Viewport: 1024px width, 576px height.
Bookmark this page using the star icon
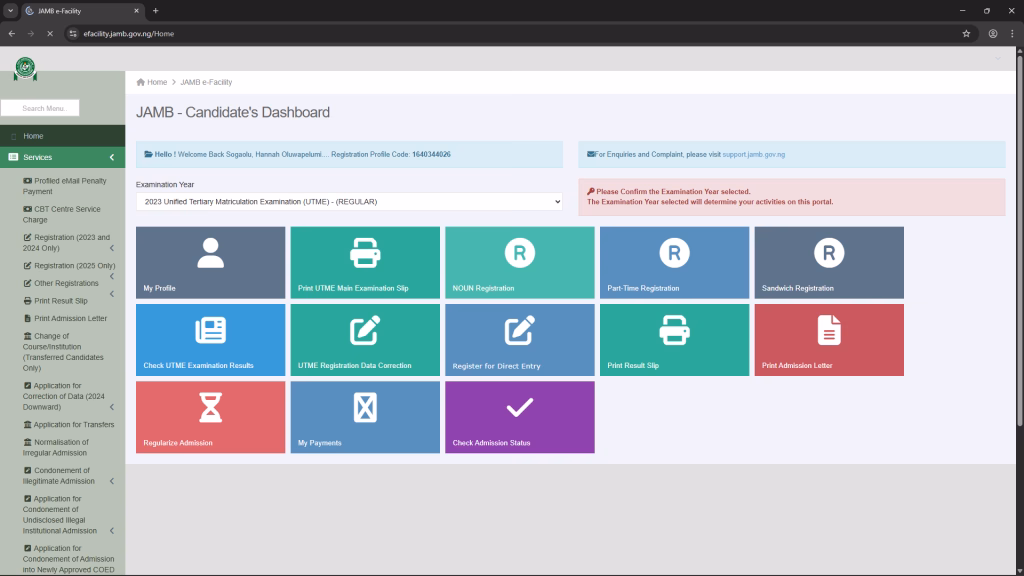pyautogui.click(x=966, y=33)
